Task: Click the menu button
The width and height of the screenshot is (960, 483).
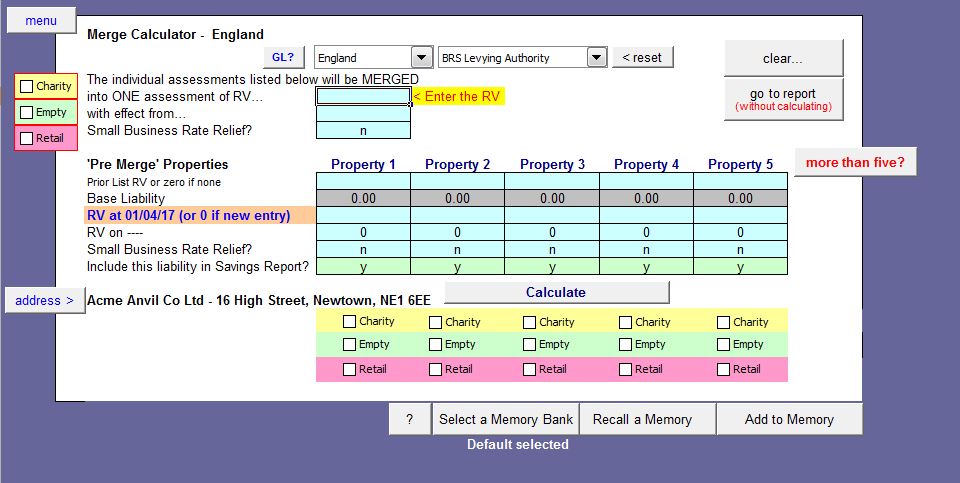Action: [x=41, y=21]
